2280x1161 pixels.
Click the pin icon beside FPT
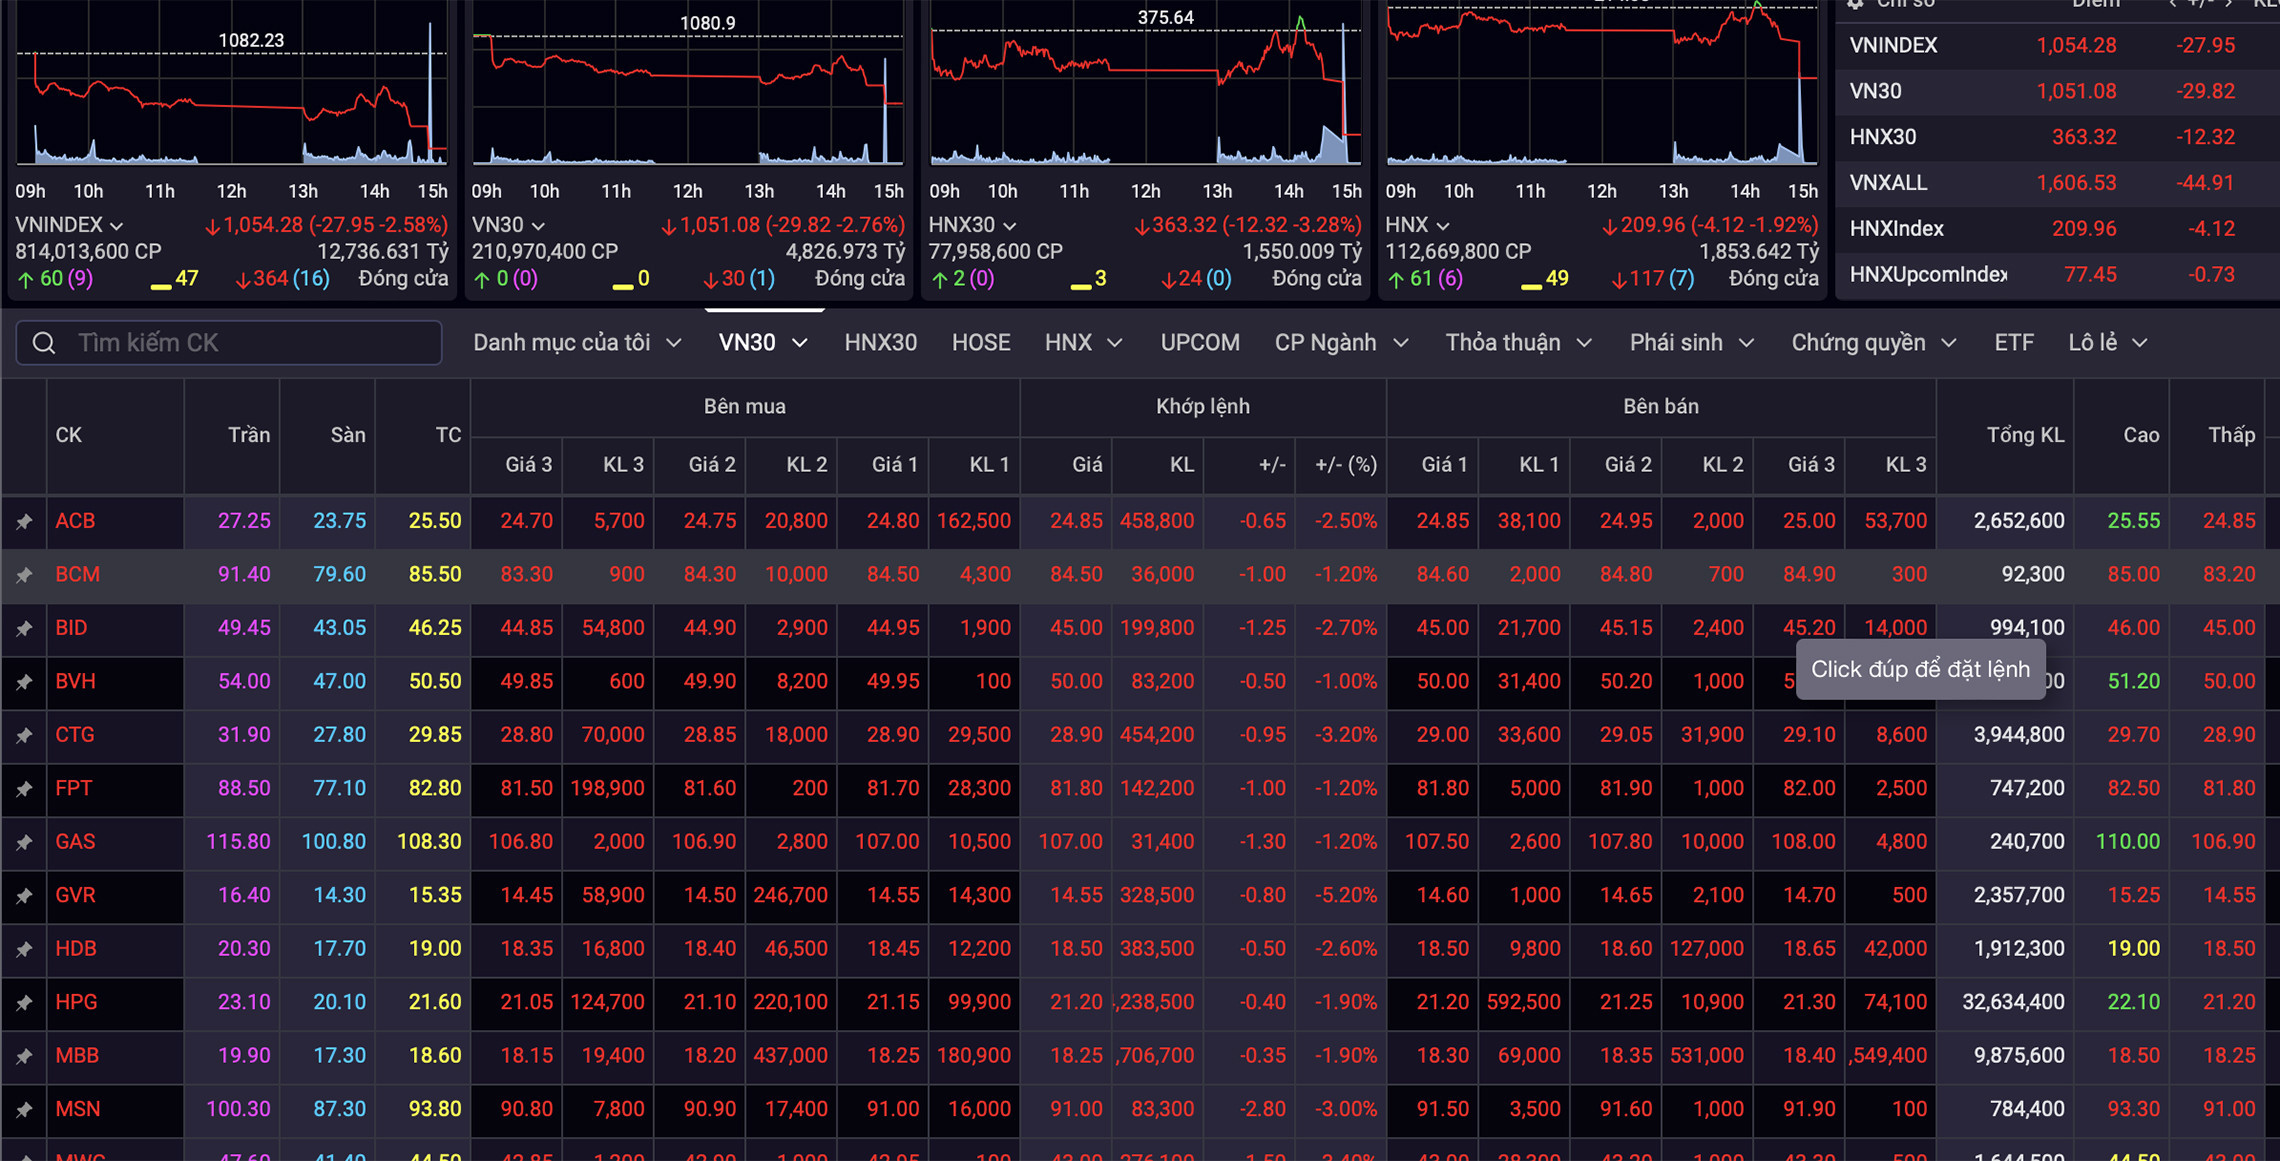tap(24, 789)
